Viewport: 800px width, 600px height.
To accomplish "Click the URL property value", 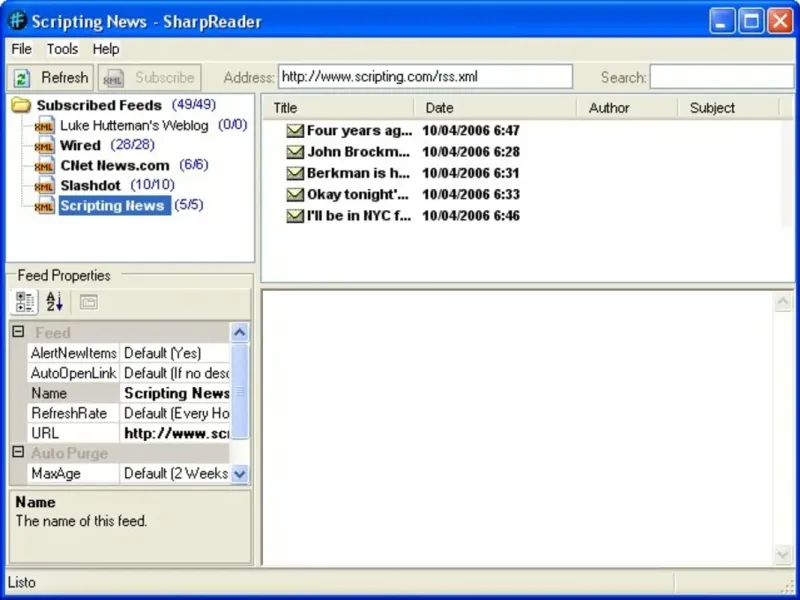I will click(x=176, y=433).
